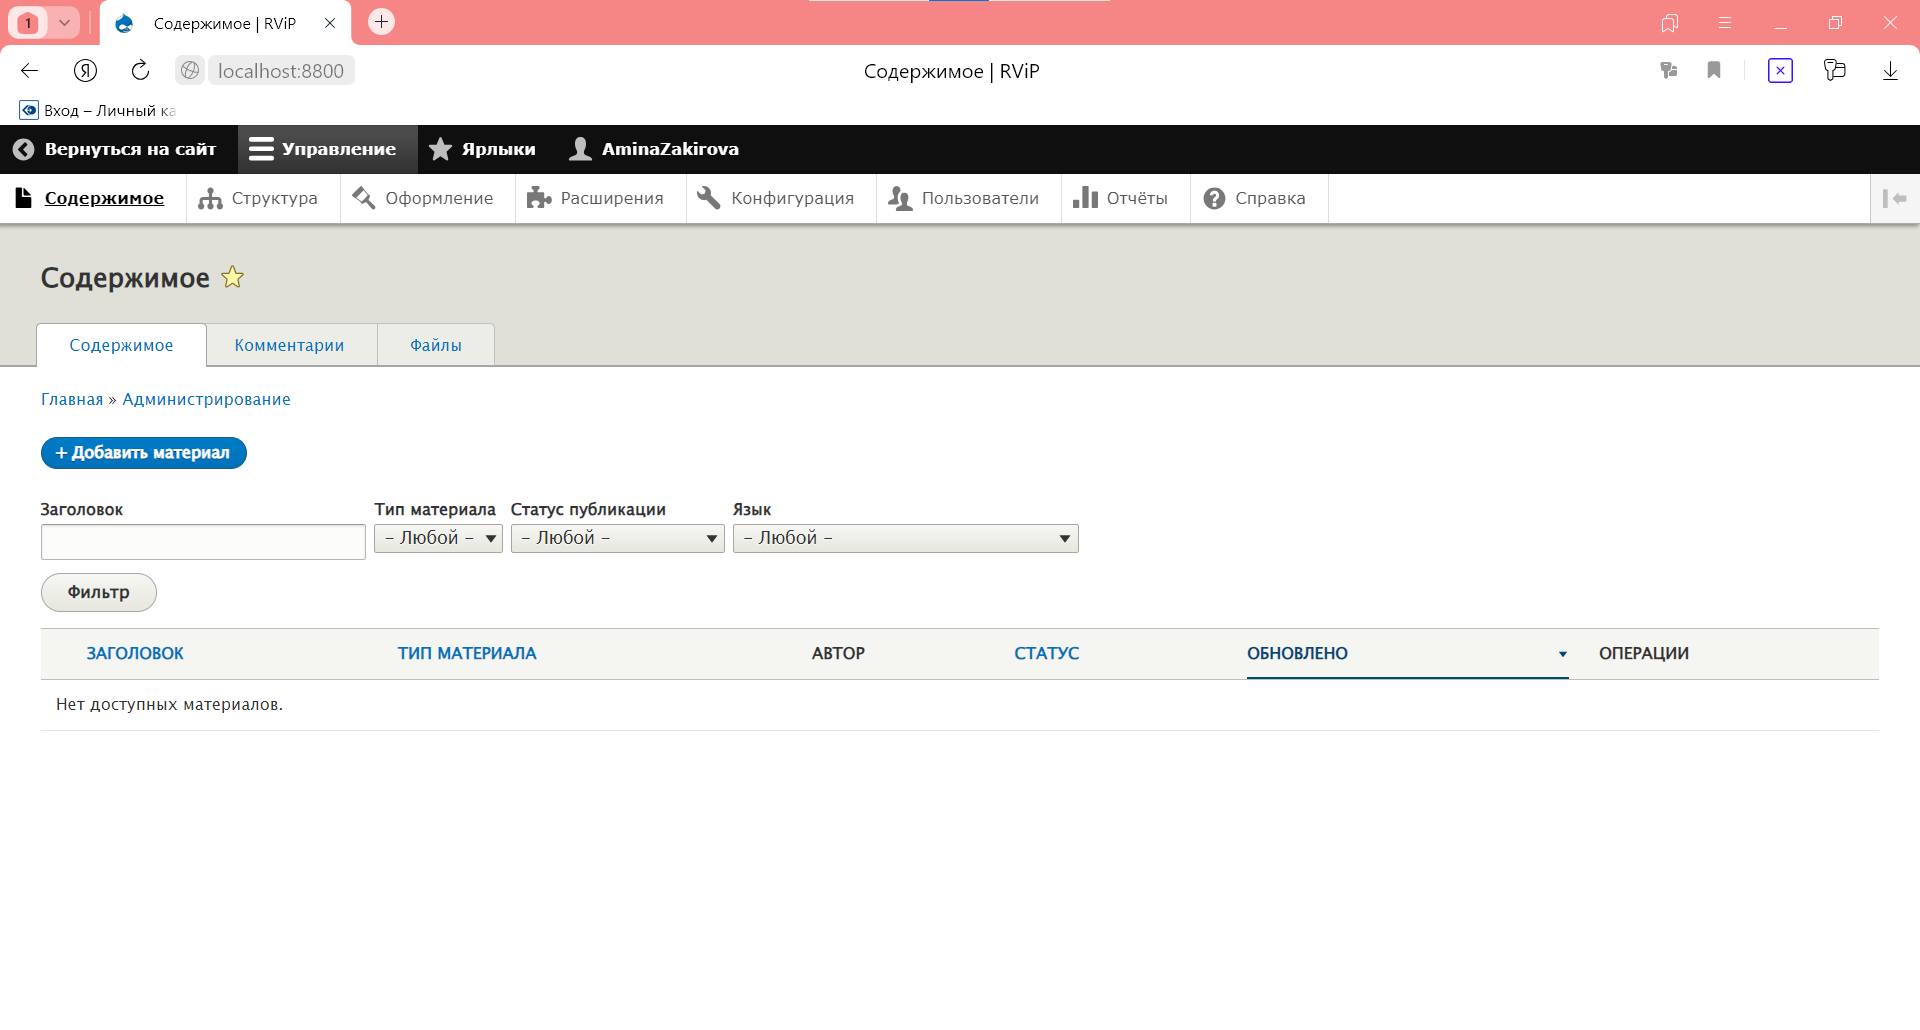Switch to the Комментарии tab
Image resolution: width=1920 pixels, height=1030 pixels.
(x=289, y=345)
